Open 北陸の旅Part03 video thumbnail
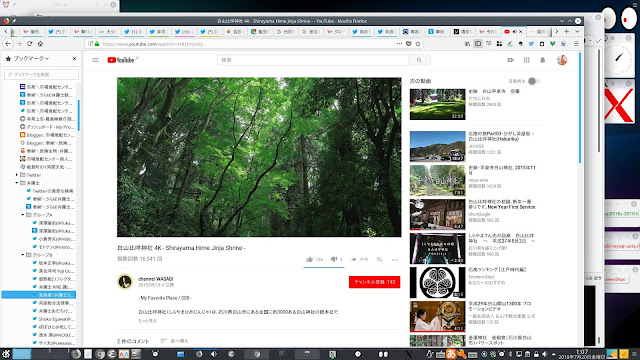Viewport: 640px width, 360px height. [438, 147]
